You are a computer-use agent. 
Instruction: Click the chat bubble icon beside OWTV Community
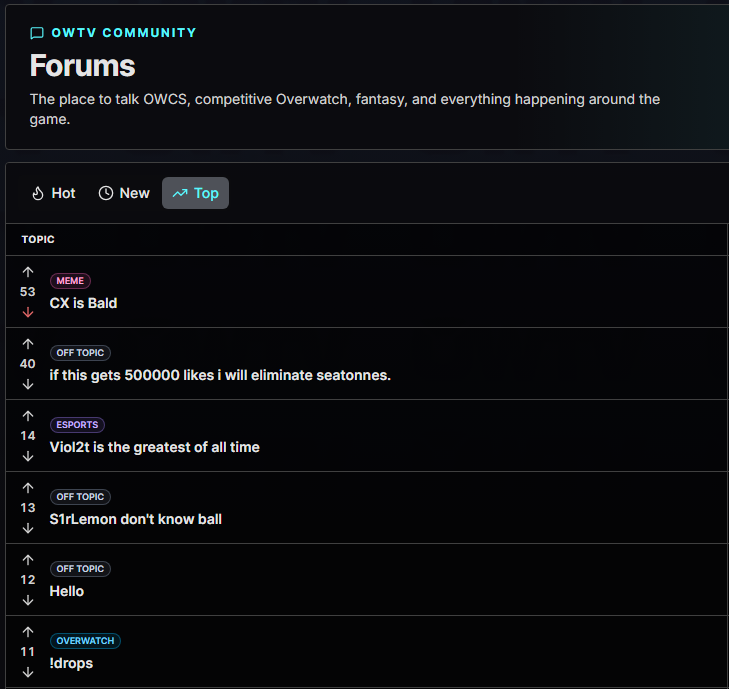coord(37,33)
